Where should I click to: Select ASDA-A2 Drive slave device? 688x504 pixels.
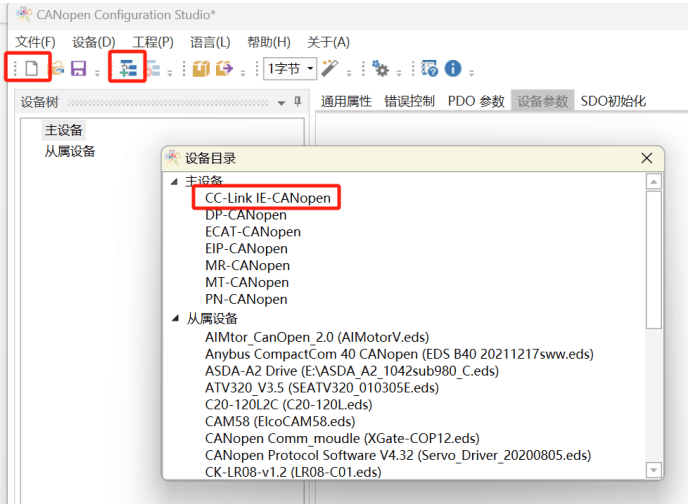coord(352,371)
